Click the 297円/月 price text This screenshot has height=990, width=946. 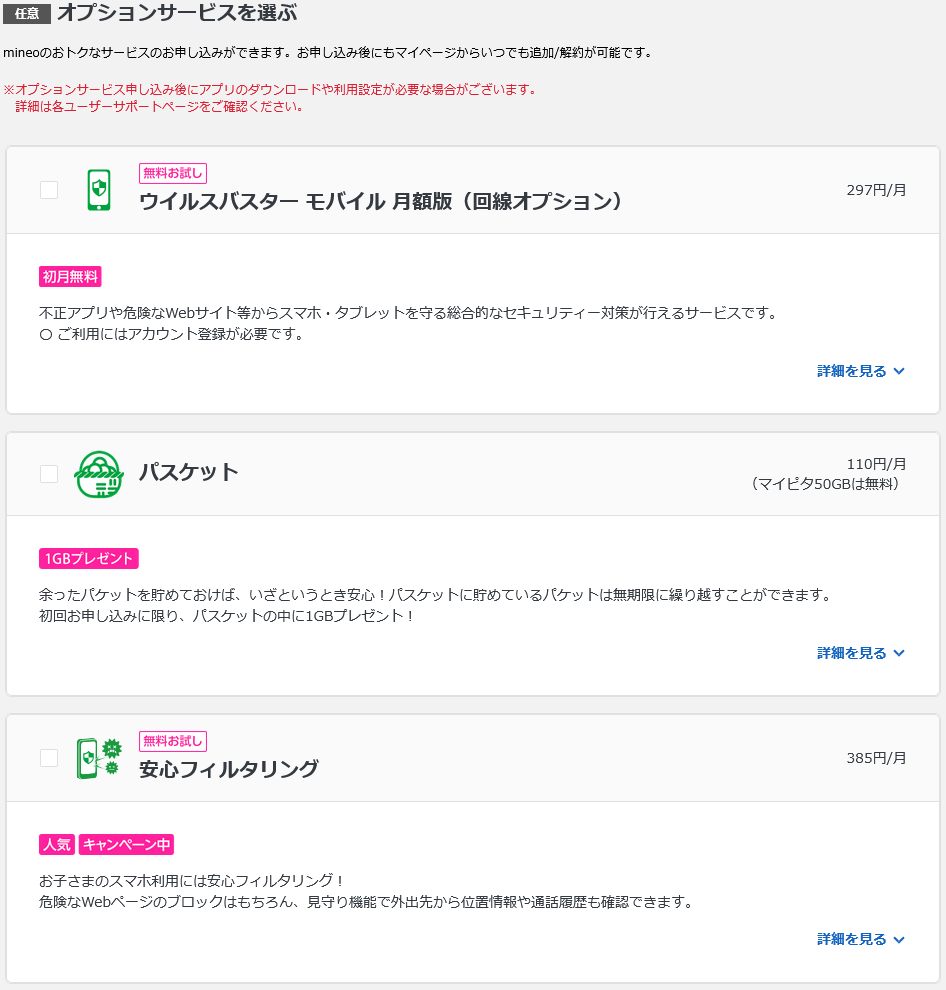coord(878,190)
